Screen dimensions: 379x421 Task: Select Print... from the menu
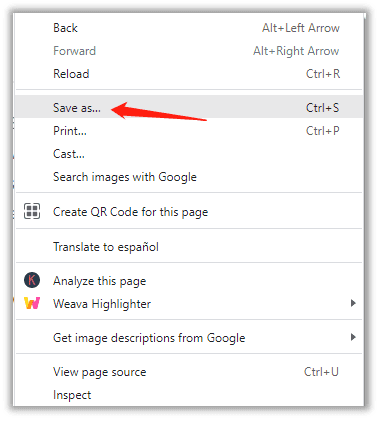(x=189, y=131)
